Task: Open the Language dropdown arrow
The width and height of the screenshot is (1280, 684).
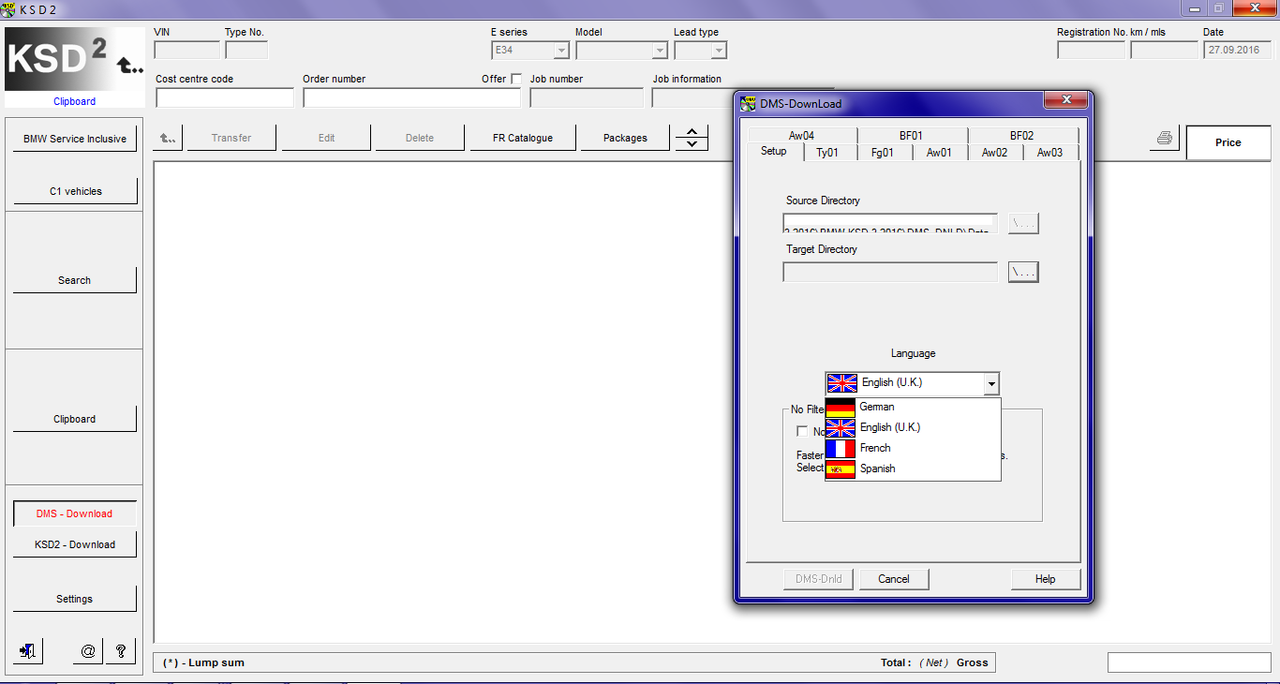Action: (x=990, y=383)
